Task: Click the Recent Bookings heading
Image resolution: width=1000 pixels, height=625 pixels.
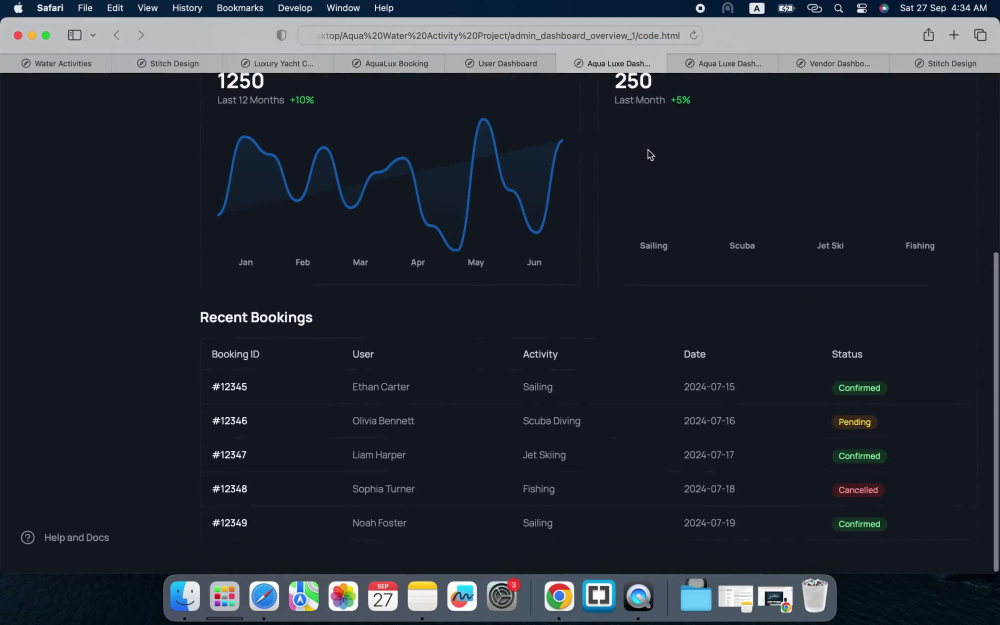Action: pos(256,318)
